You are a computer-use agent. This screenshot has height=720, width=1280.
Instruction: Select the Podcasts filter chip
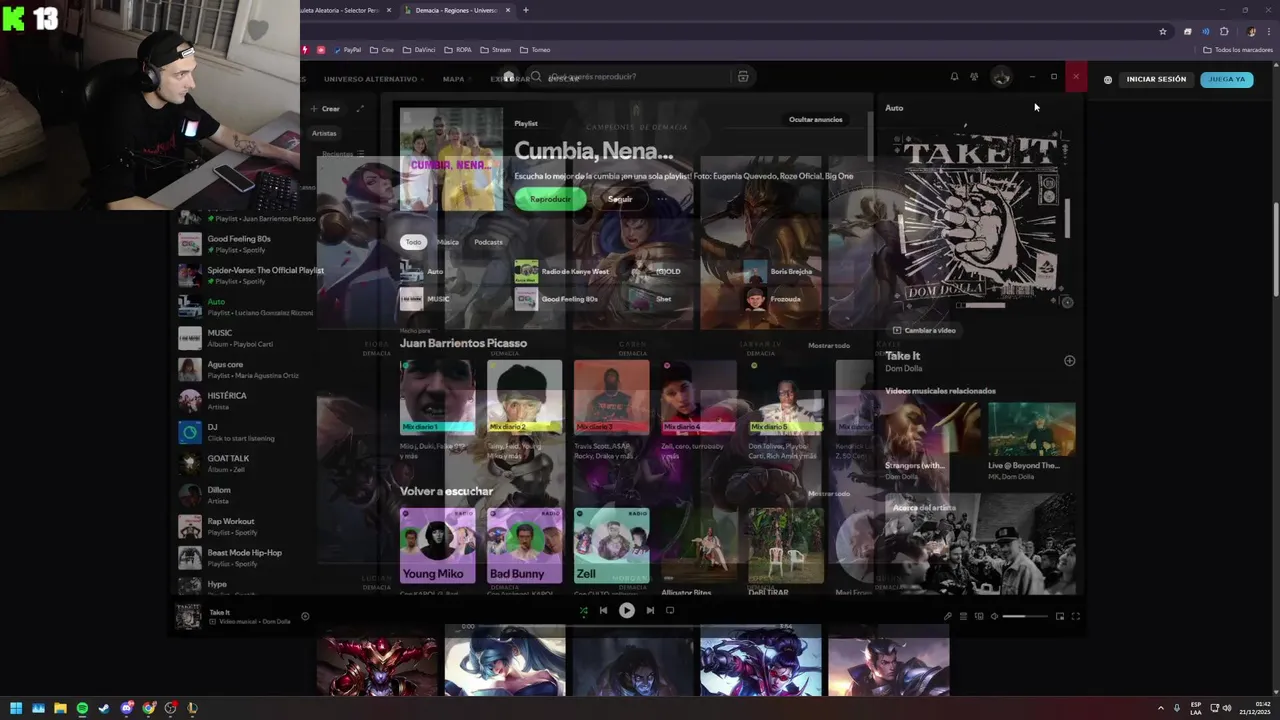488,242
